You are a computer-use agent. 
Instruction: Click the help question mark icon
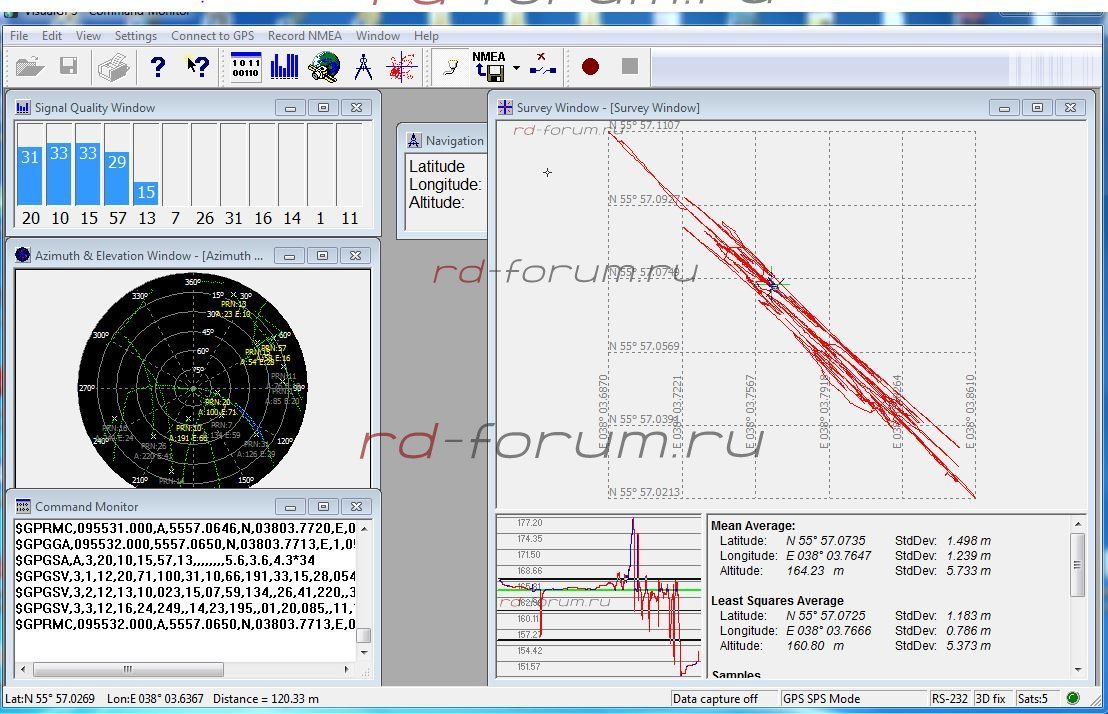pyautogui.click(x=158, y=67)
